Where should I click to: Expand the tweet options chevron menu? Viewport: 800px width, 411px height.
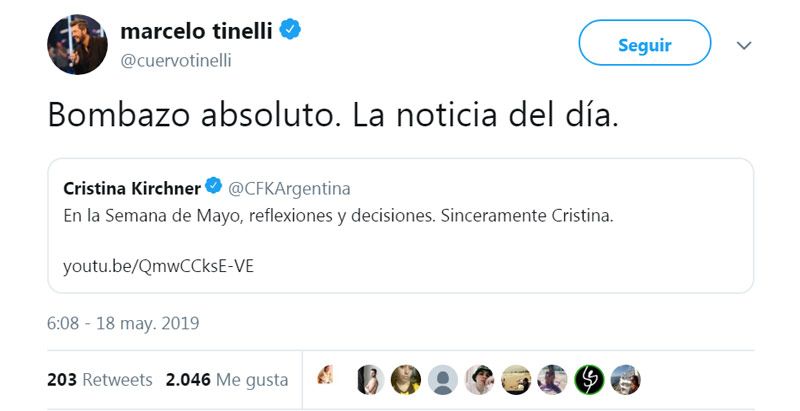click(744, 46)
